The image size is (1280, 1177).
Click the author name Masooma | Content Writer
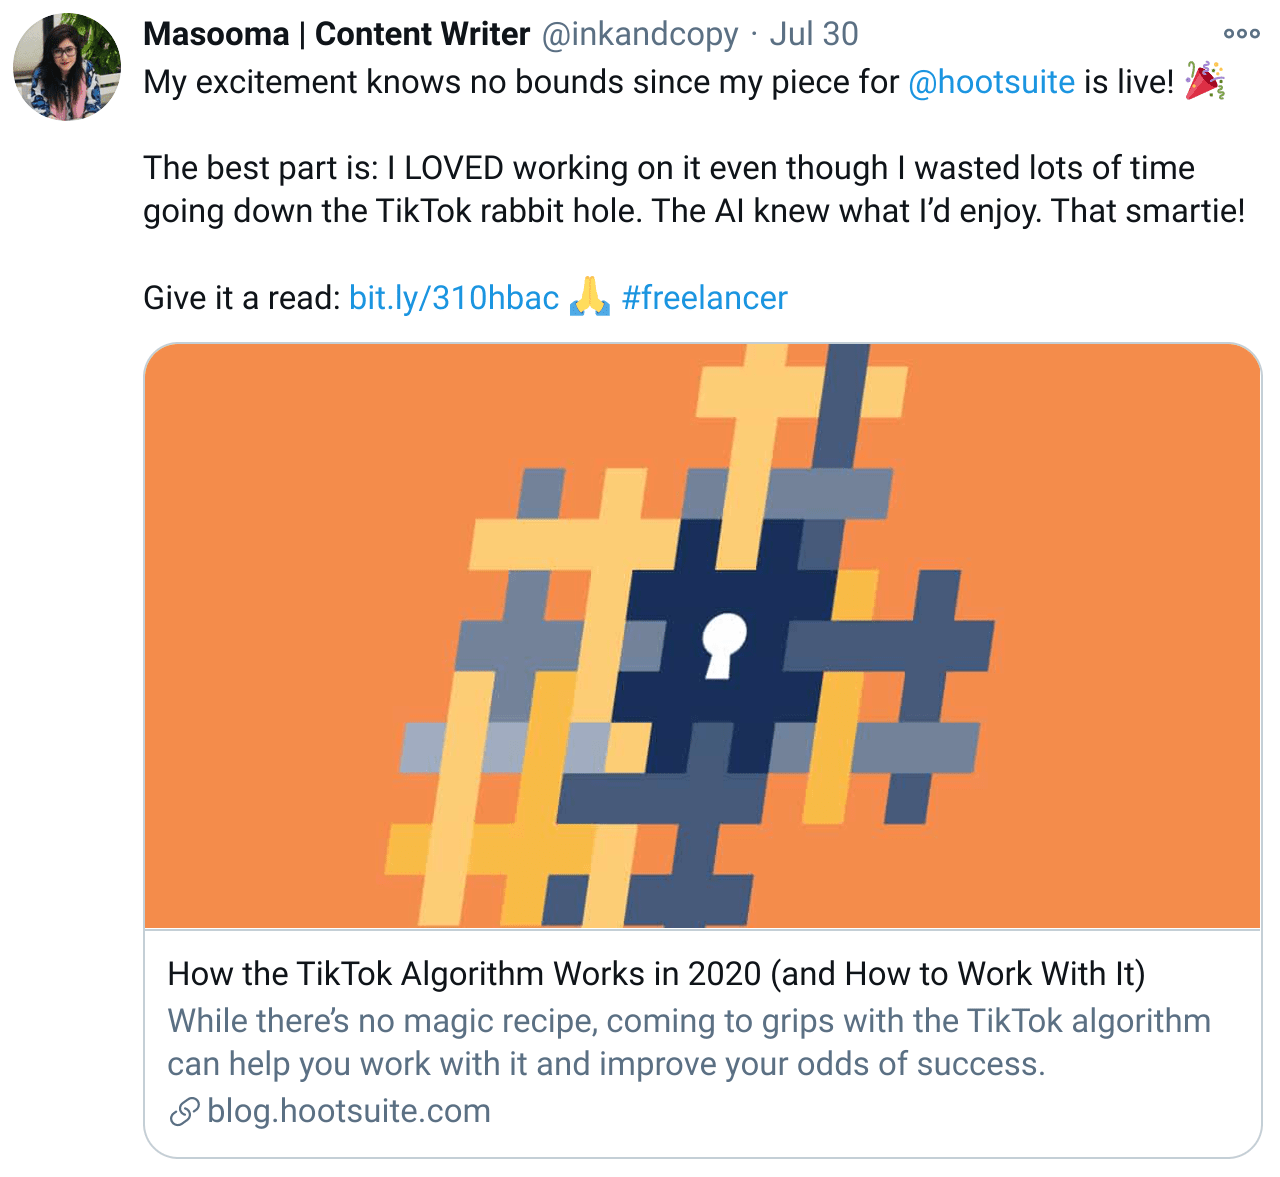[x=336, y=34]
